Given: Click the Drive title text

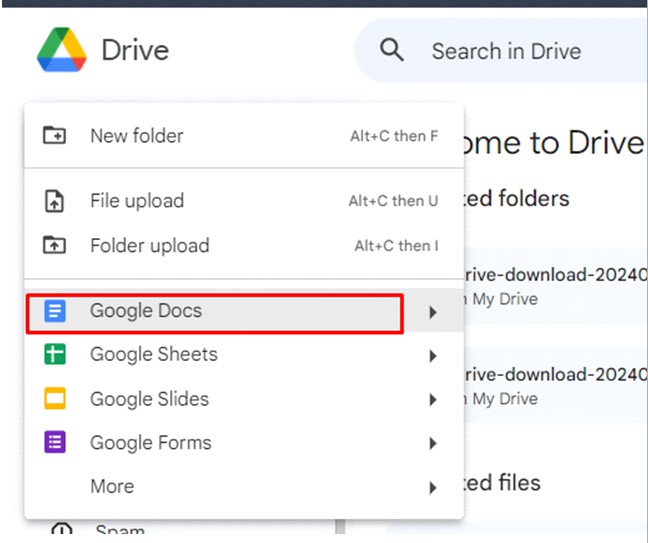Looking at the screenshot, I should pyautogui.click(x=135, y=50).
